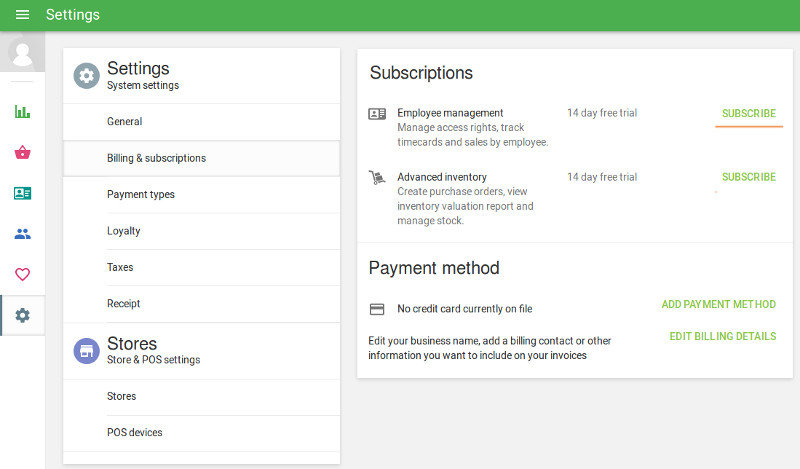This screenshot has height=469, width=800.
Task: Go to Payment types settings
Action: [x=140, y=194]
